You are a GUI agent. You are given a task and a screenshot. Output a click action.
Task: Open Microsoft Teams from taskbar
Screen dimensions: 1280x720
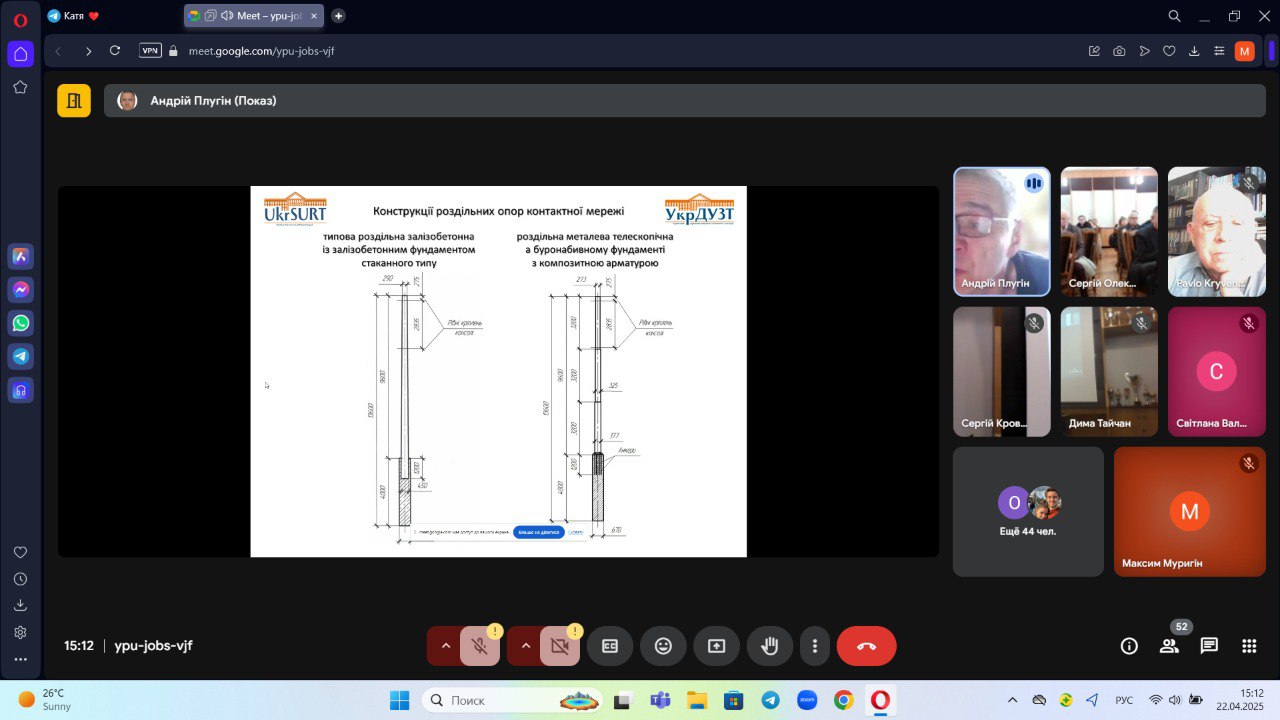[660, 700]
